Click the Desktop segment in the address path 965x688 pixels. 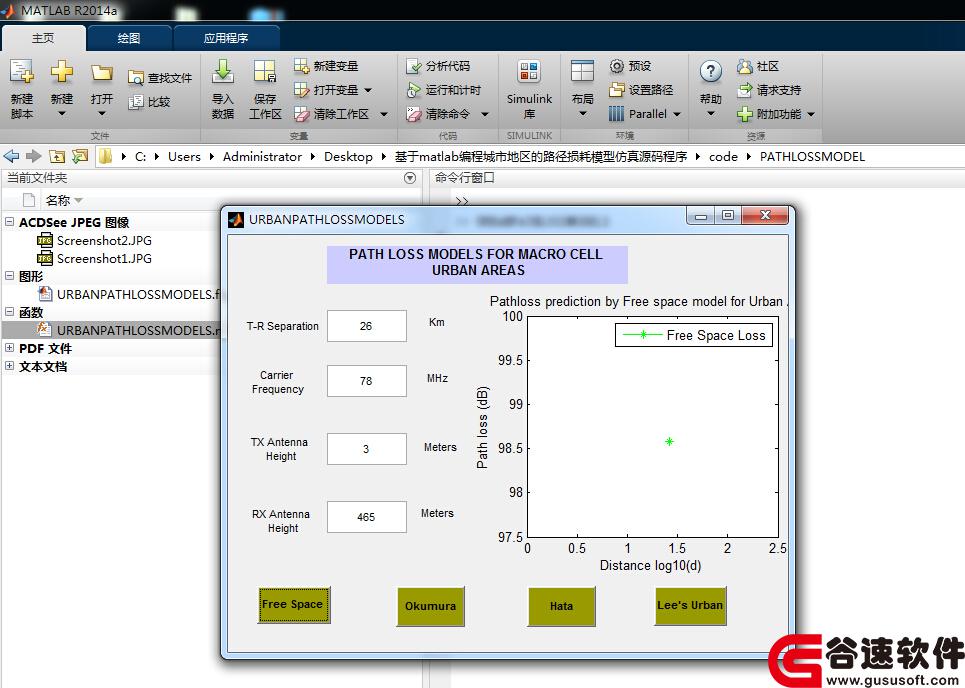pos(348,157)
